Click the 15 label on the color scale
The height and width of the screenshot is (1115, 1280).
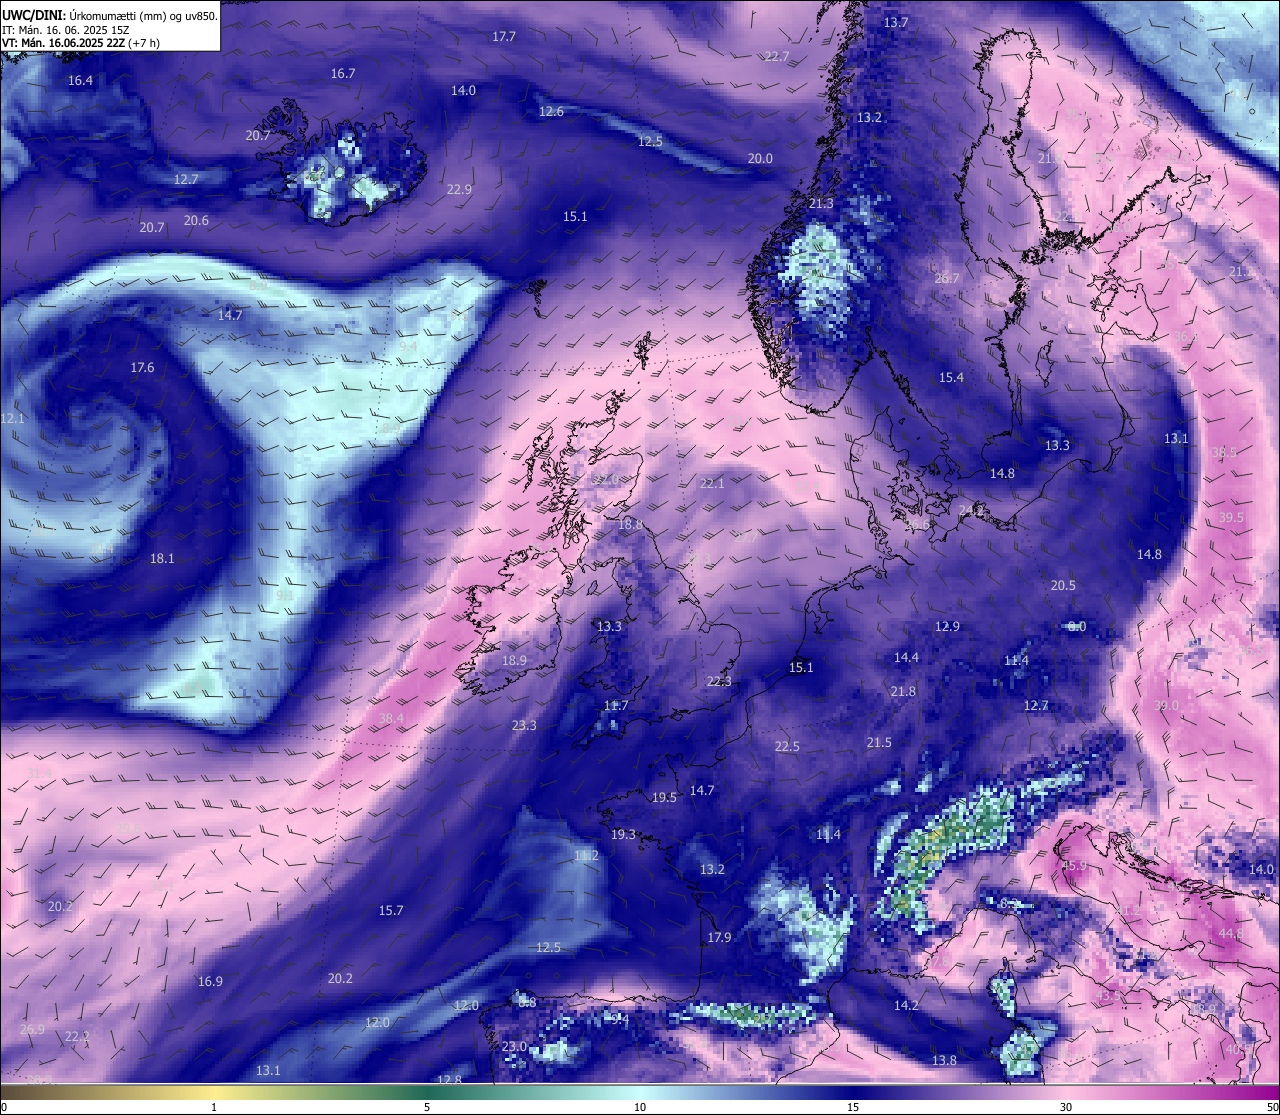853,1107
